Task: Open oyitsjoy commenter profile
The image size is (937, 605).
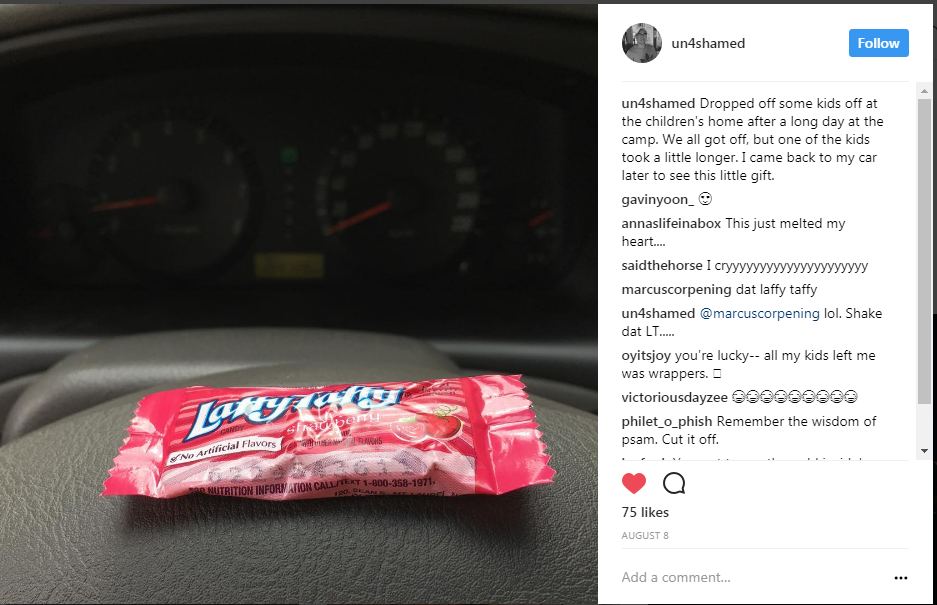Action: (x=646, y=355)
